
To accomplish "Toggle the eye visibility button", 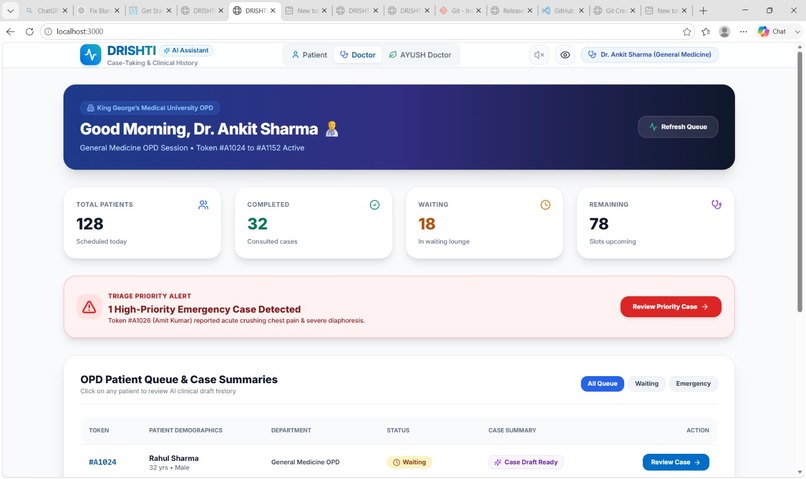I will (x=565, y=55).
